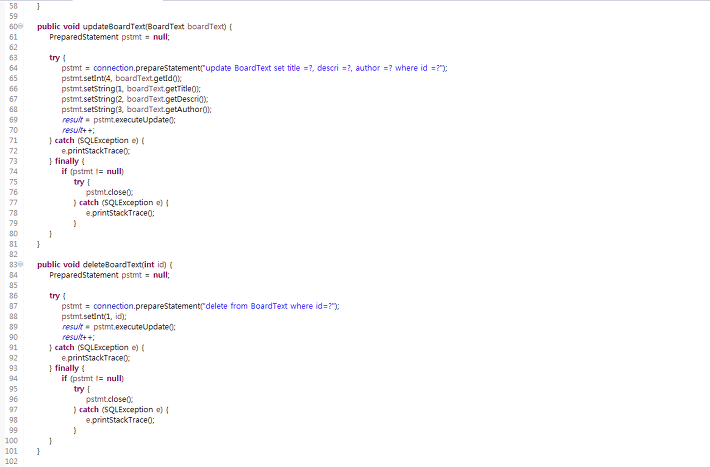This screenshot has height=467, width=710.
Task: Click the update BoardText SQL string
Action: click(322, 68)
